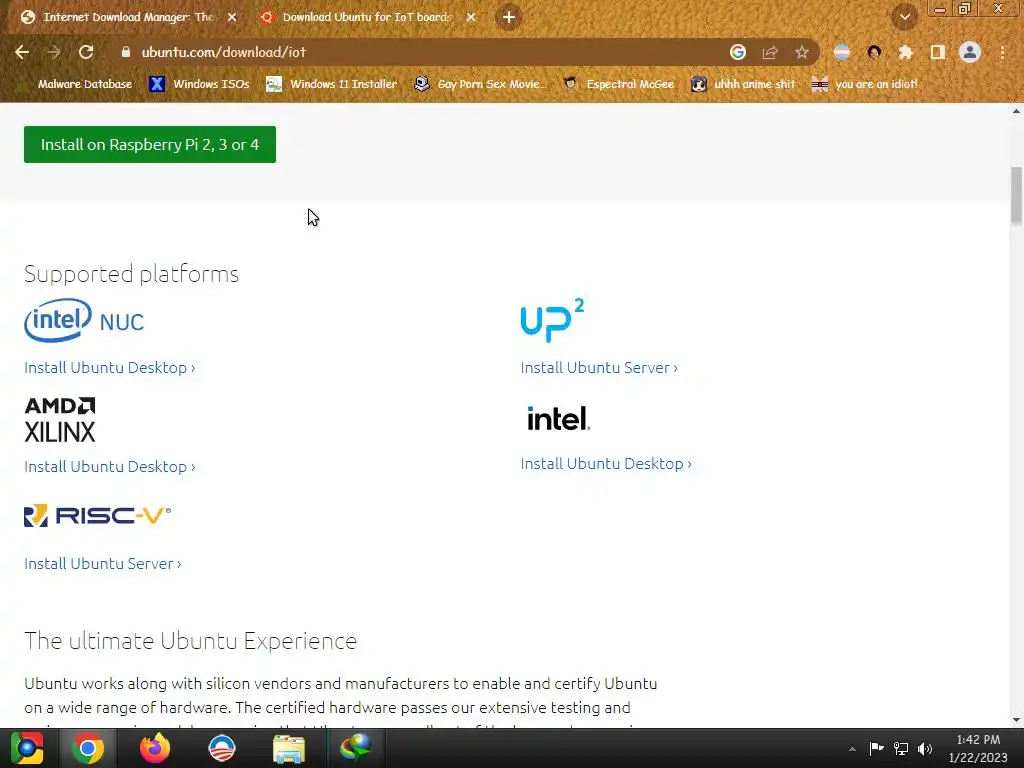Viewport: 1024px width, 768px height.
Task: Open Google Chrome from the taskbar
Action: click(x=88, y=748)
